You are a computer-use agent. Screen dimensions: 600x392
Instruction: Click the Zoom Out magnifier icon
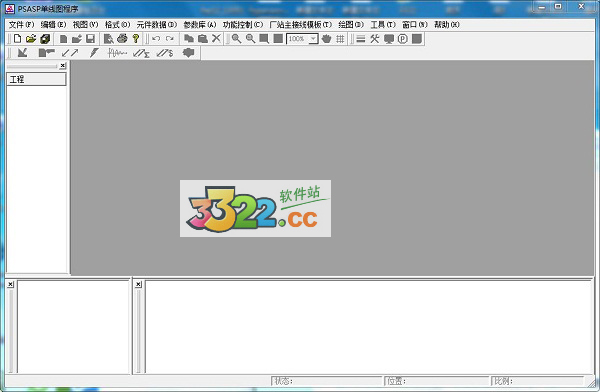pyautogui.click(x=250, y=39)
